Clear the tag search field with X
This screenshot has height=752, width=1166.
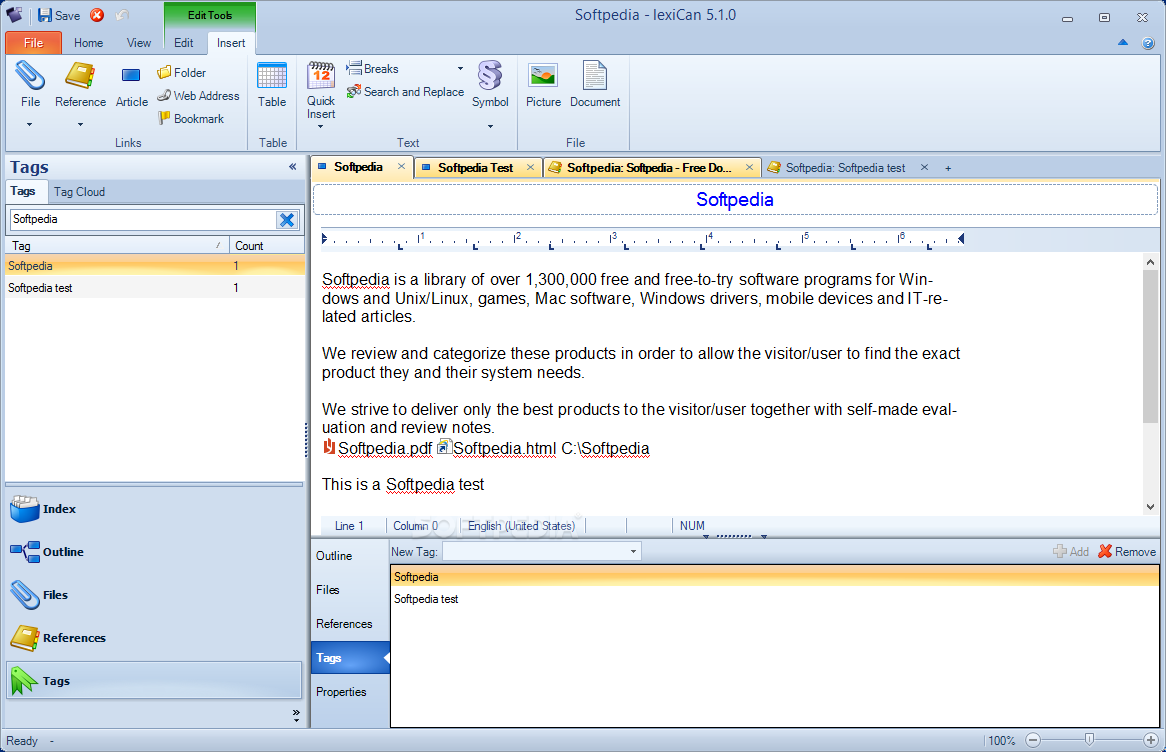(287, 219)
